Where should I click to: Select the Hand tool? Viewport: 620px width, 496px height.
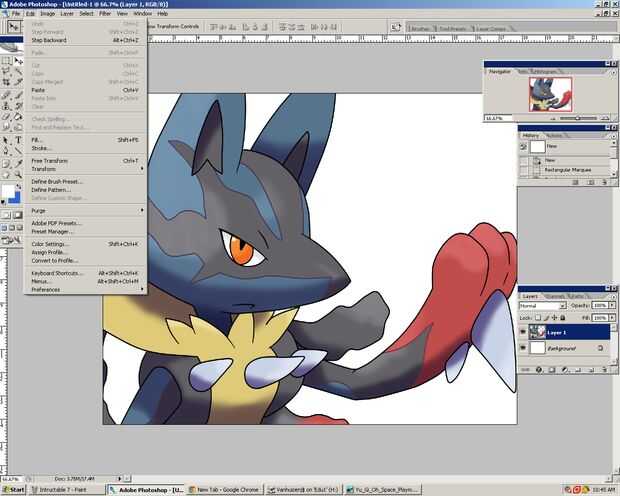[x=6, y=174]
